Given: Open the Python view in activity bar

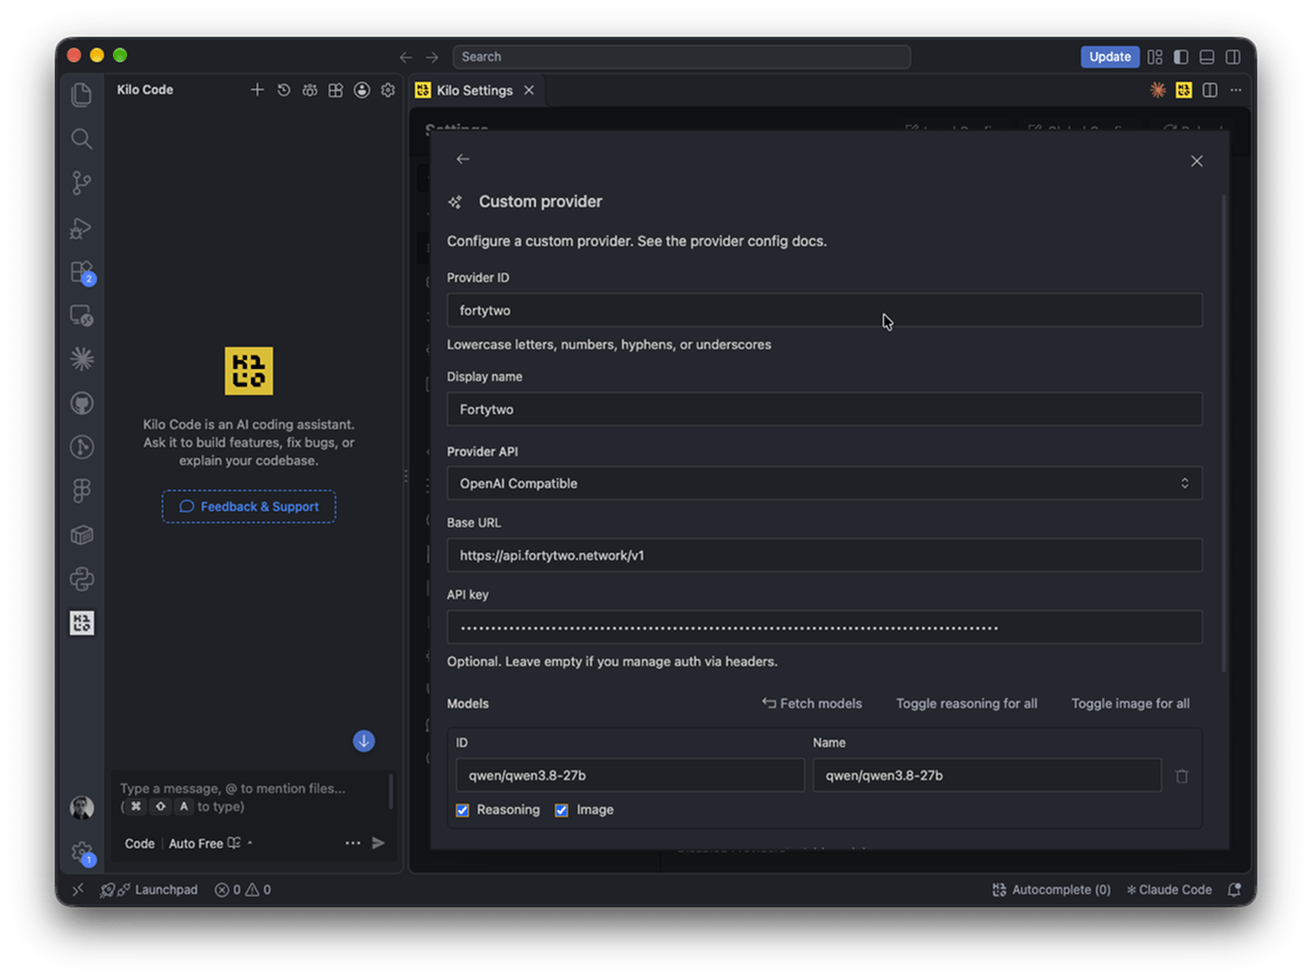Looking at the screenshot, I should [x=82, y=579].
